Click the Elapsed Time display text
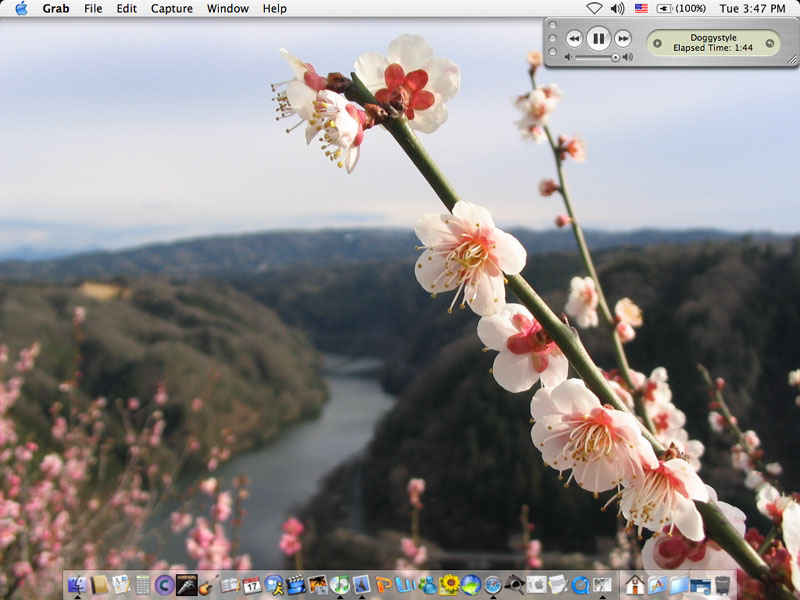The width and height of the screenshot is (800, 600). click(712, 47)
